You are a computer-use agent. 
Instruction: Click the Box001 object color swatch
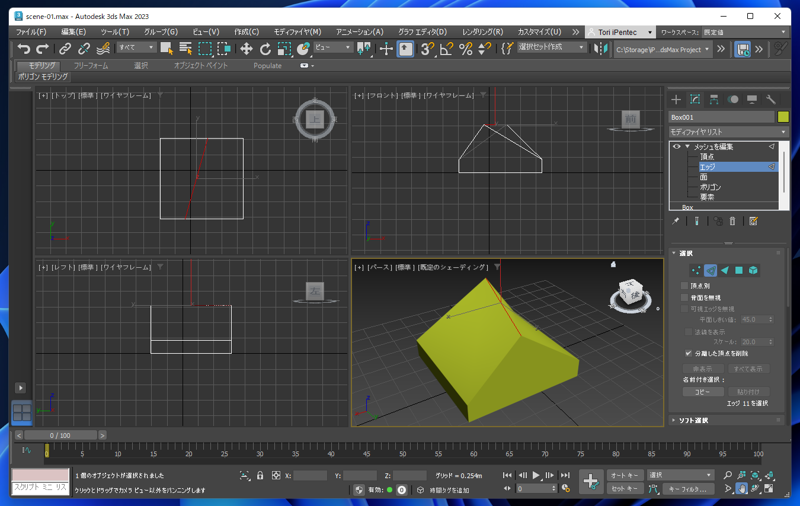point(783,117)
